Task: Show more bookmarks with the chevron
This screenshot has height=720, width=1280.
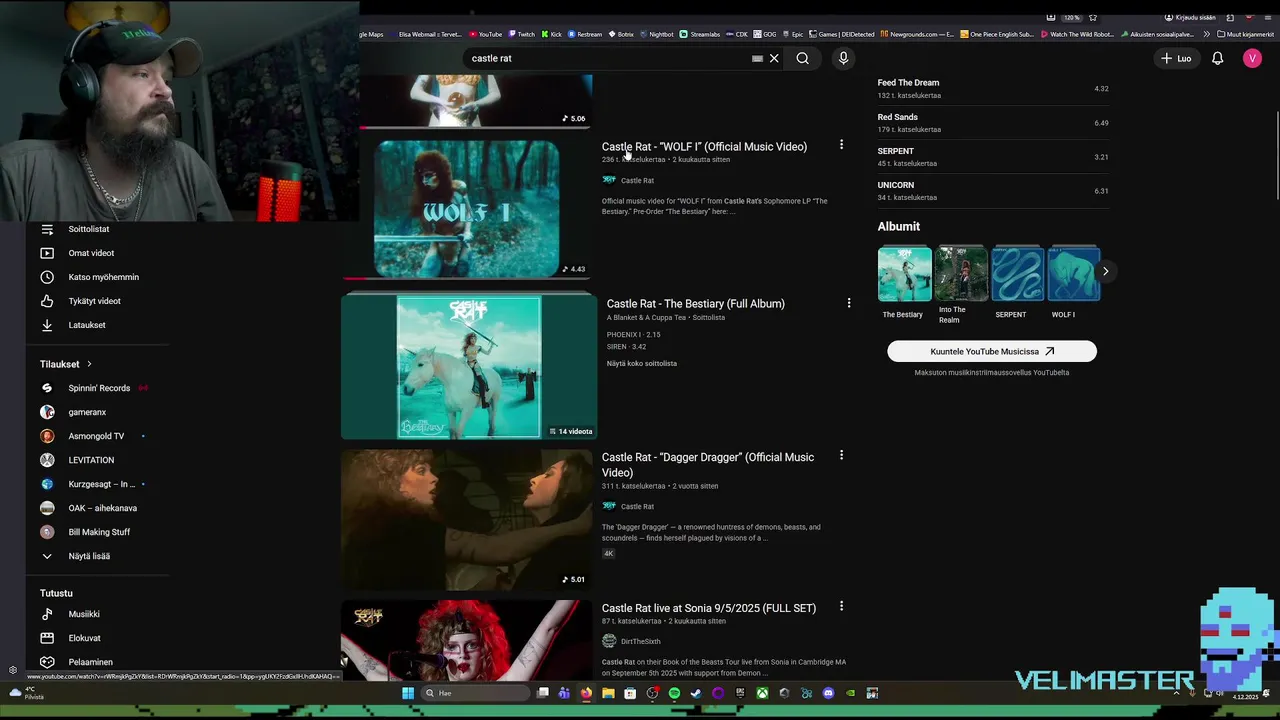Action: click(x=1206, y=34)
